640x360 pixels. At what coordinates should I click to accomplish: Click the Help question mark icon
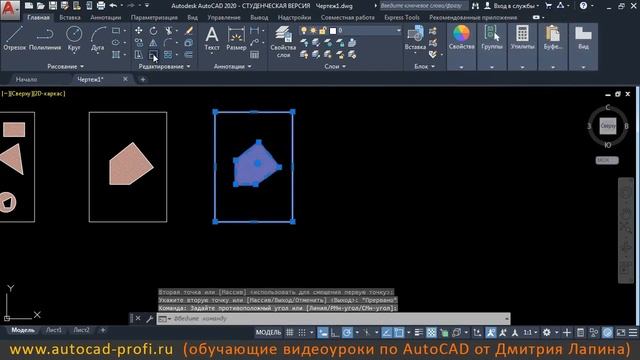[583, 6]
